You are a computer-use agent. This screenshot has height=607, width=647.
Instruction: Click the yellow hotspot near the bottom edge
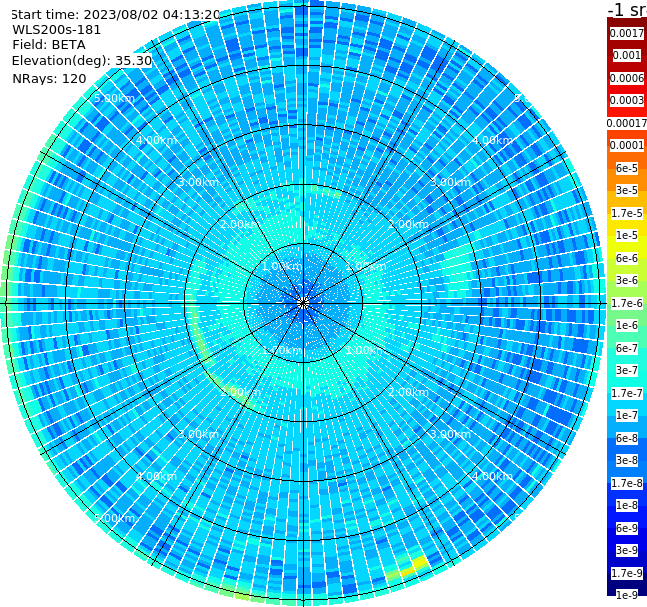[x=414, y=566]
